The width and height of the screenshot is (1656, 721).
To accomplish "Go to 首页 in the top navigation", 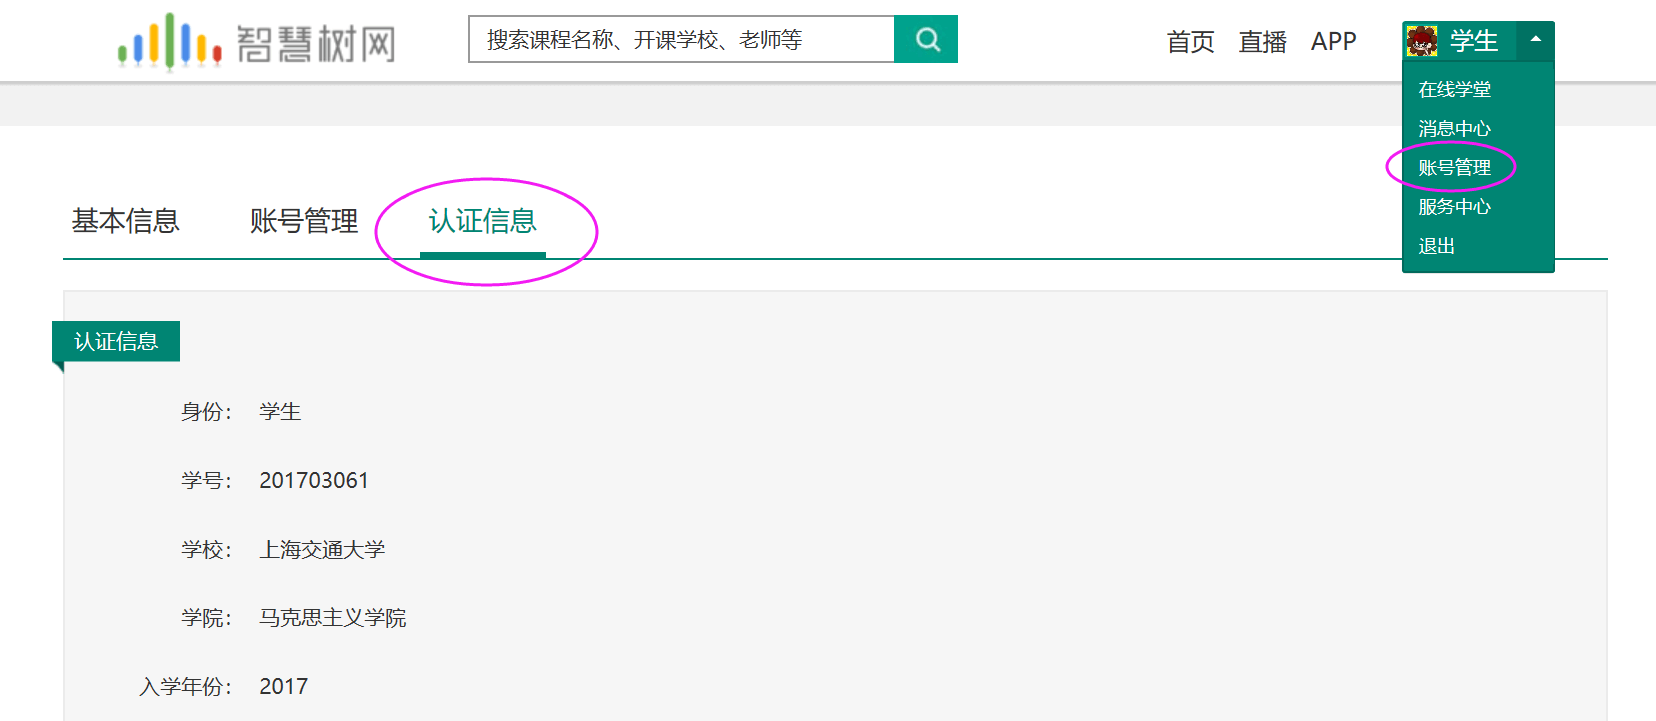I will 1190,42.
